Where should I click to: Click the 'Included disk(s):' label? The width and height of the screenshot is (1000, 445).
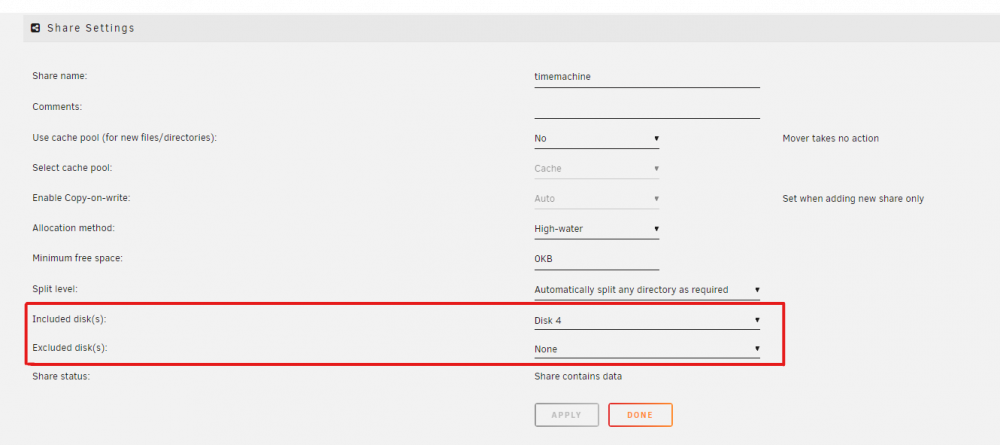[69, 319]
